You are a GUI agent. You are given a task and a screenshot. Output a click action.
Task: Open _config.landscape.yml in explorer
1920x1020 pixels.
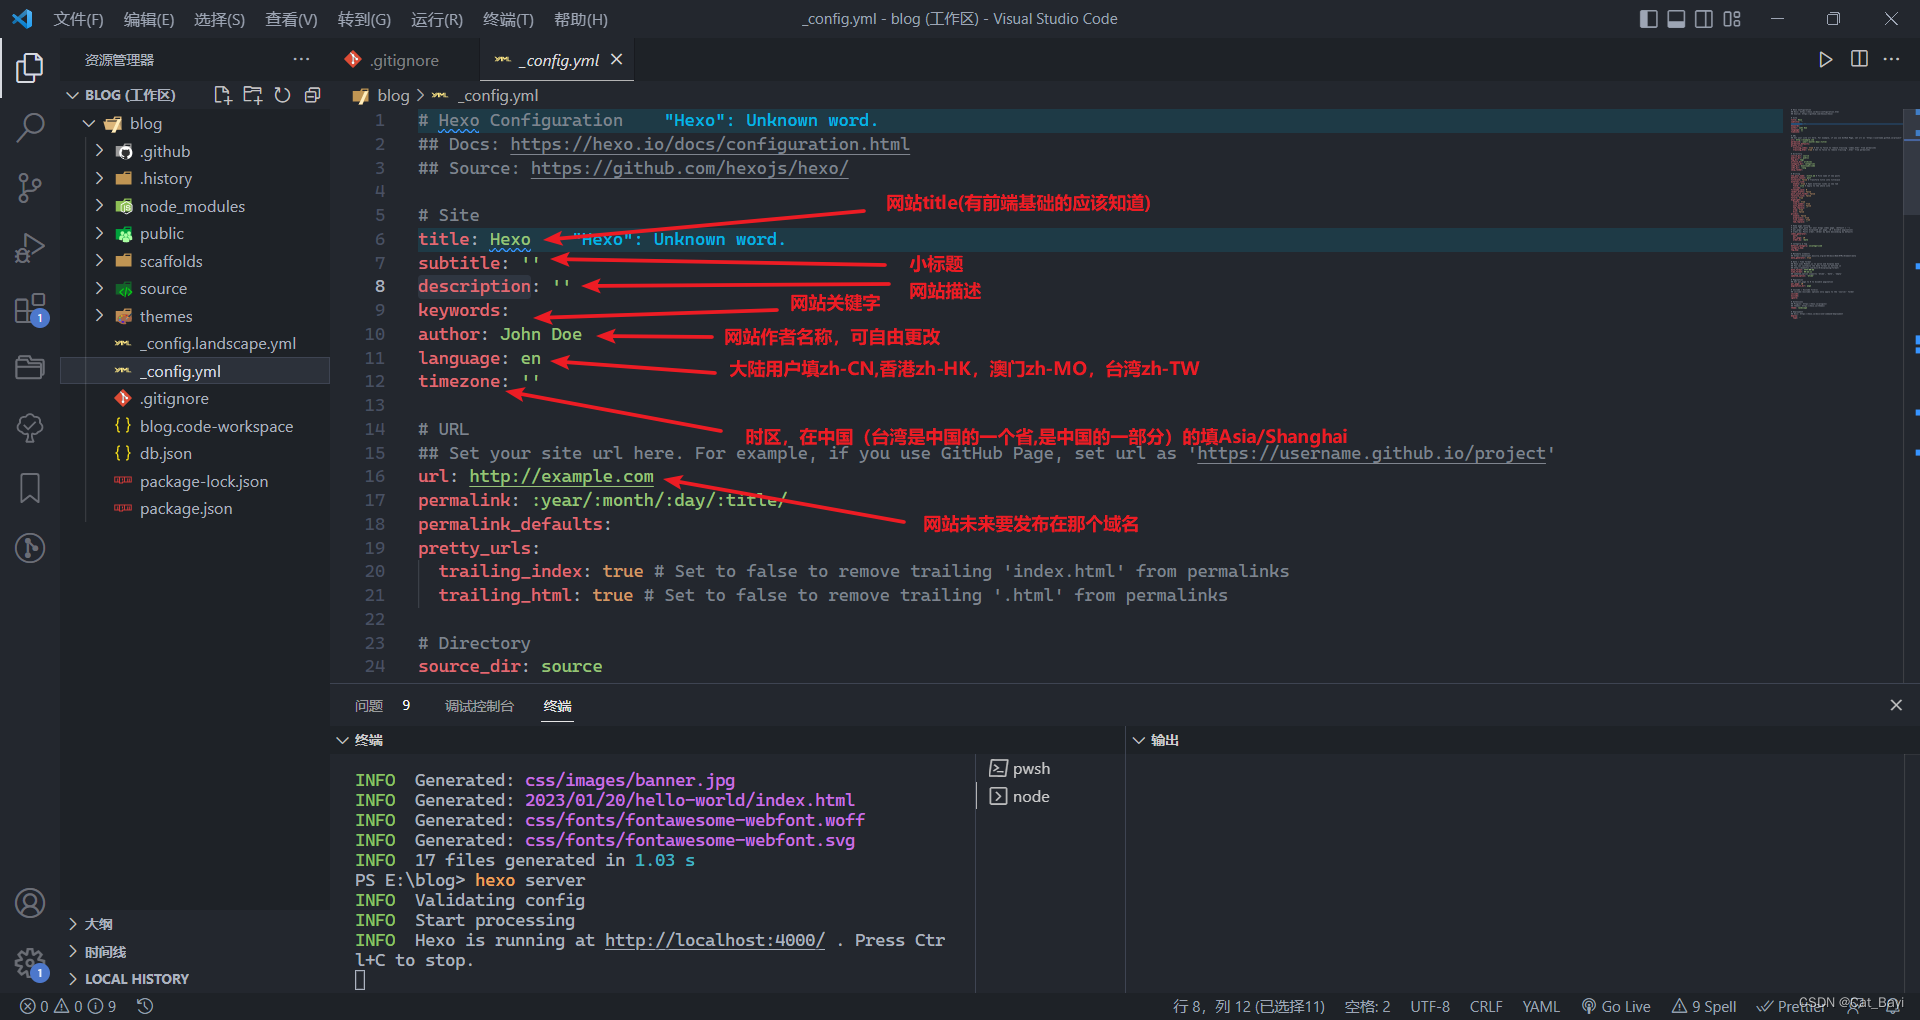194,343
